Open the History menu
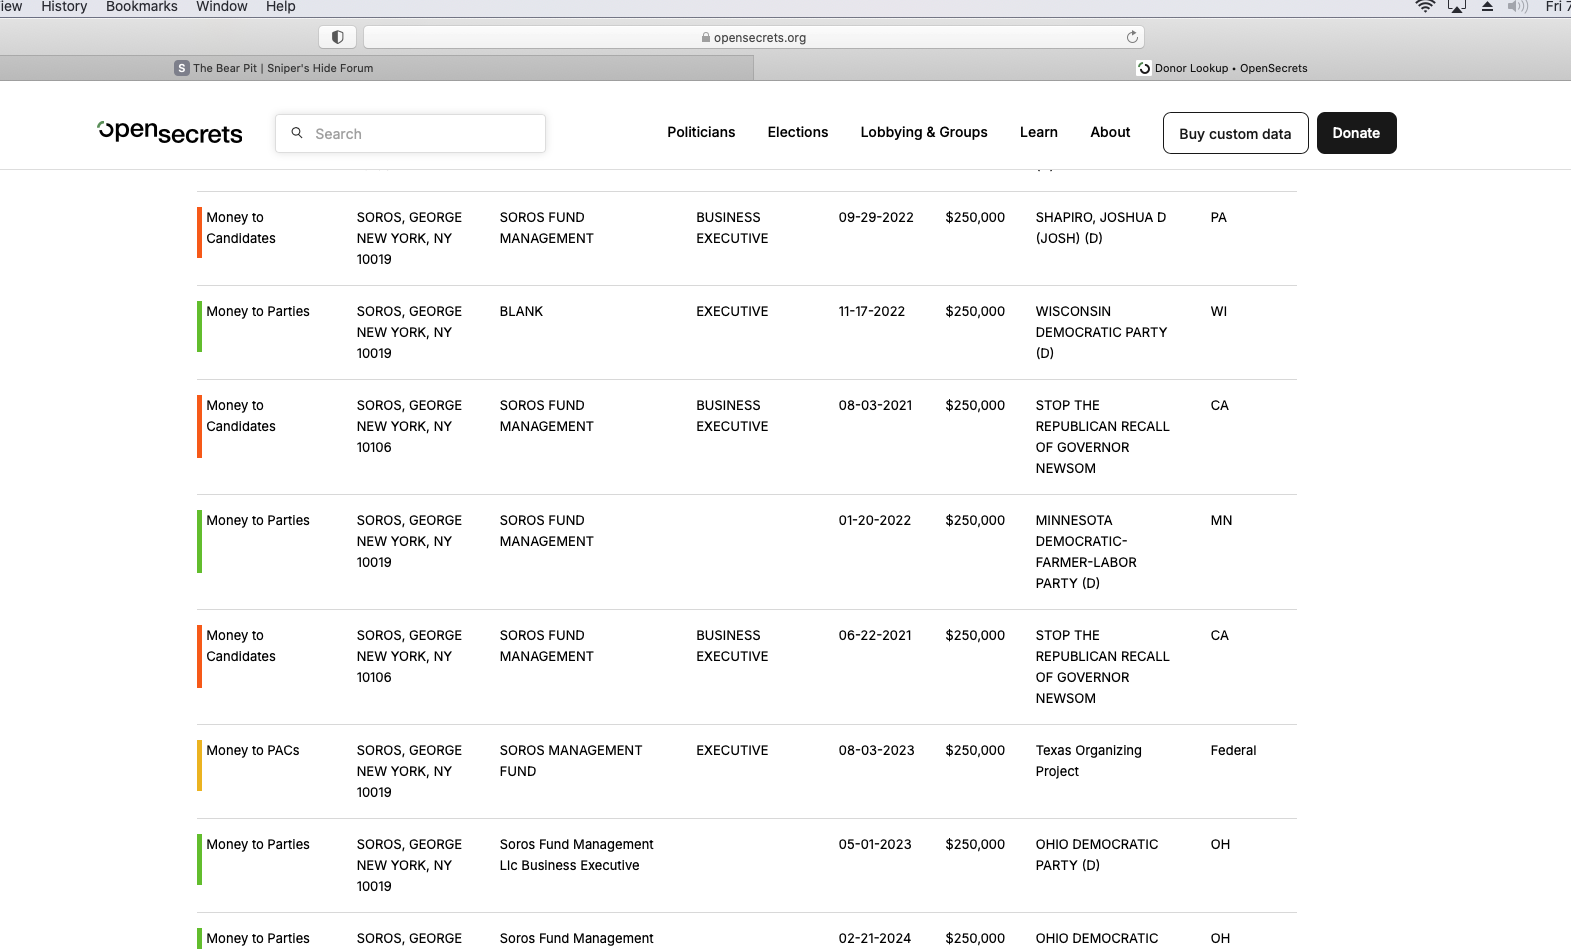 pyautogui.click(x=64, y=7)
